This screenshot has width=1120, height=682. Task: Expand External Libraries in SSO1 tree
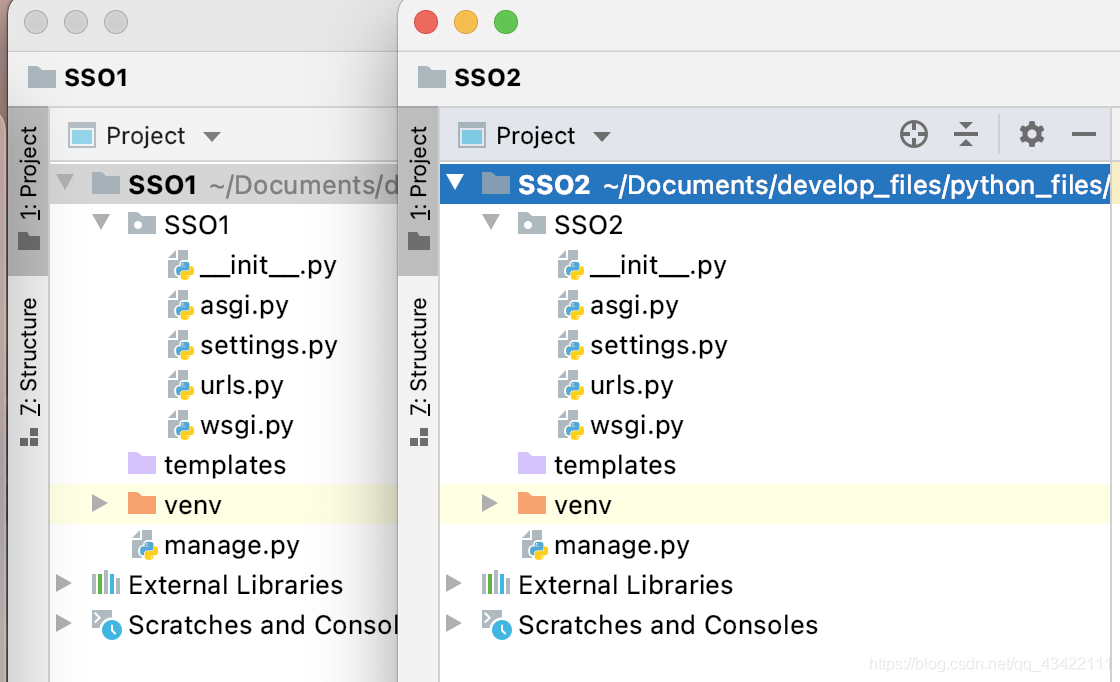coord(64,583)
